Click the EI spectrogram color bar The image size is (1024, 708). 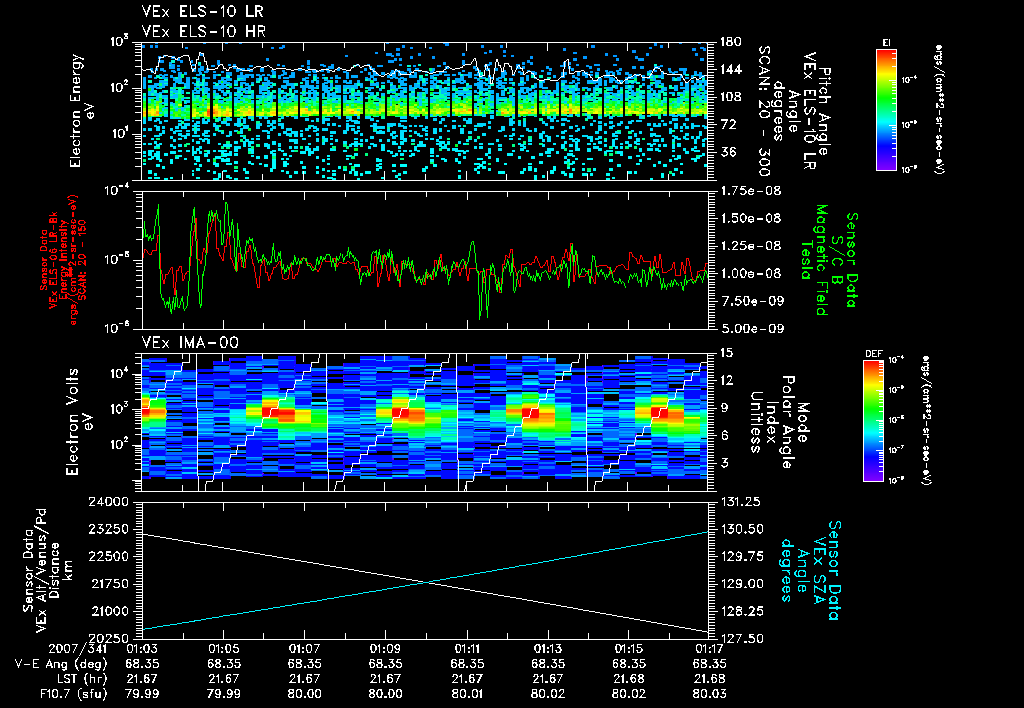[x=886, y=109]
